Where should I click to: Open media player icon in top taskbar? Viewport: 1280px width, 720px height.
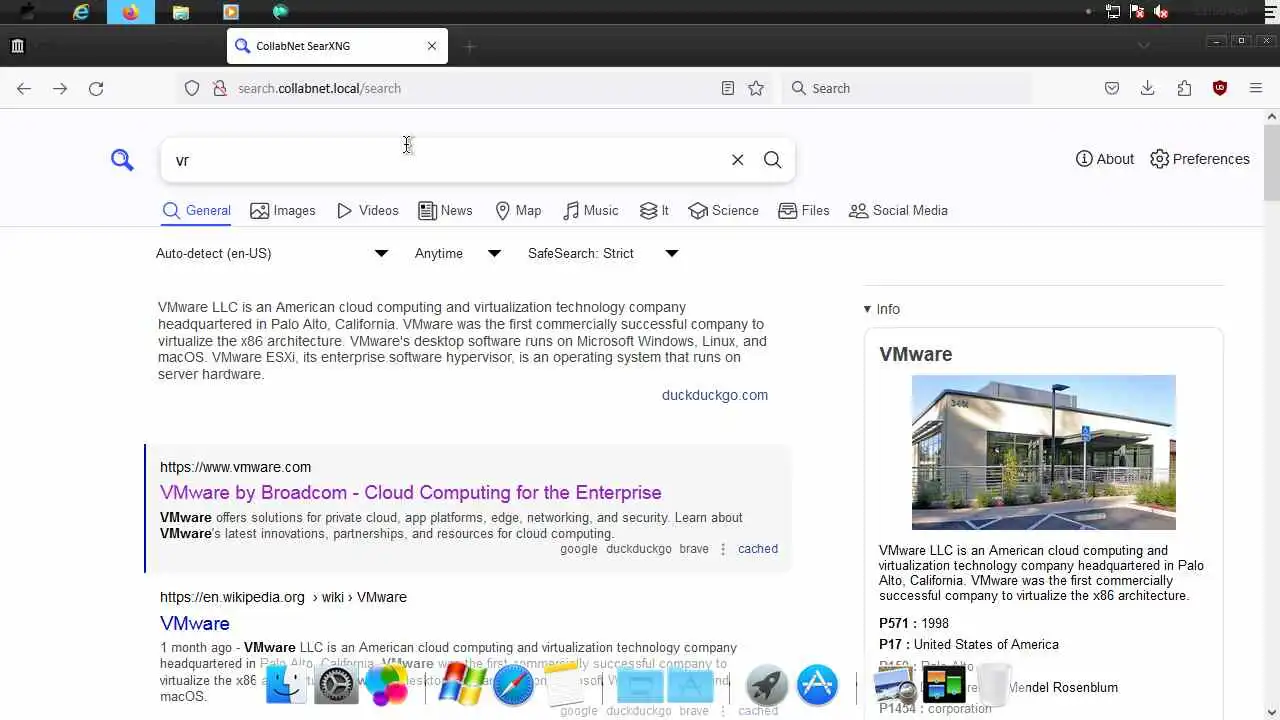tap(231, 12)
